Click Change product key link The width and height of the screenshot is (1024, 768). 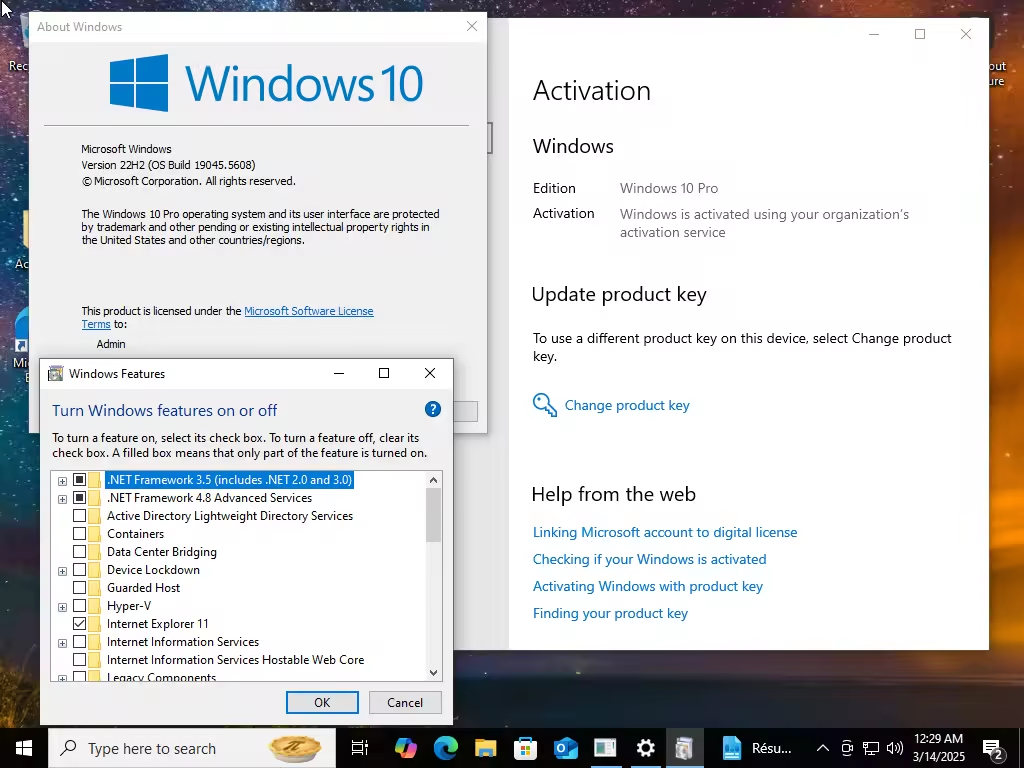[627, 405]
